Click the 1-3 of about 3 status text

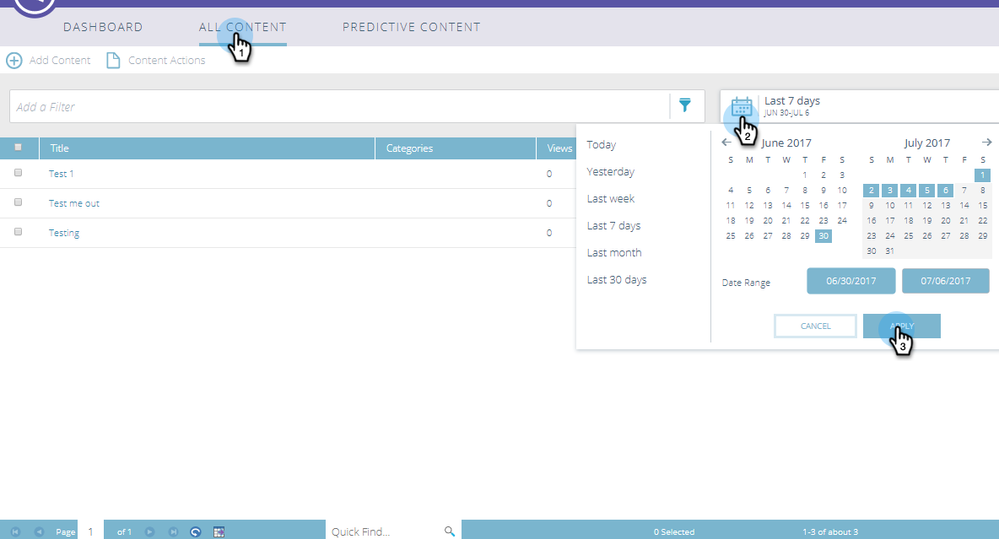(830, 532)
